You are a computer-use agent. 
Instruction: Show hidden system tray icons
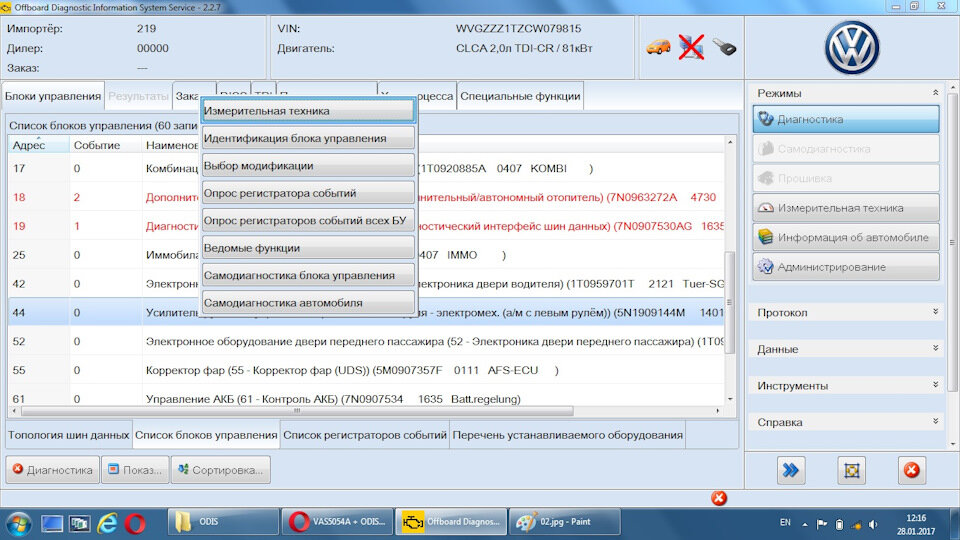click(804, 524)
